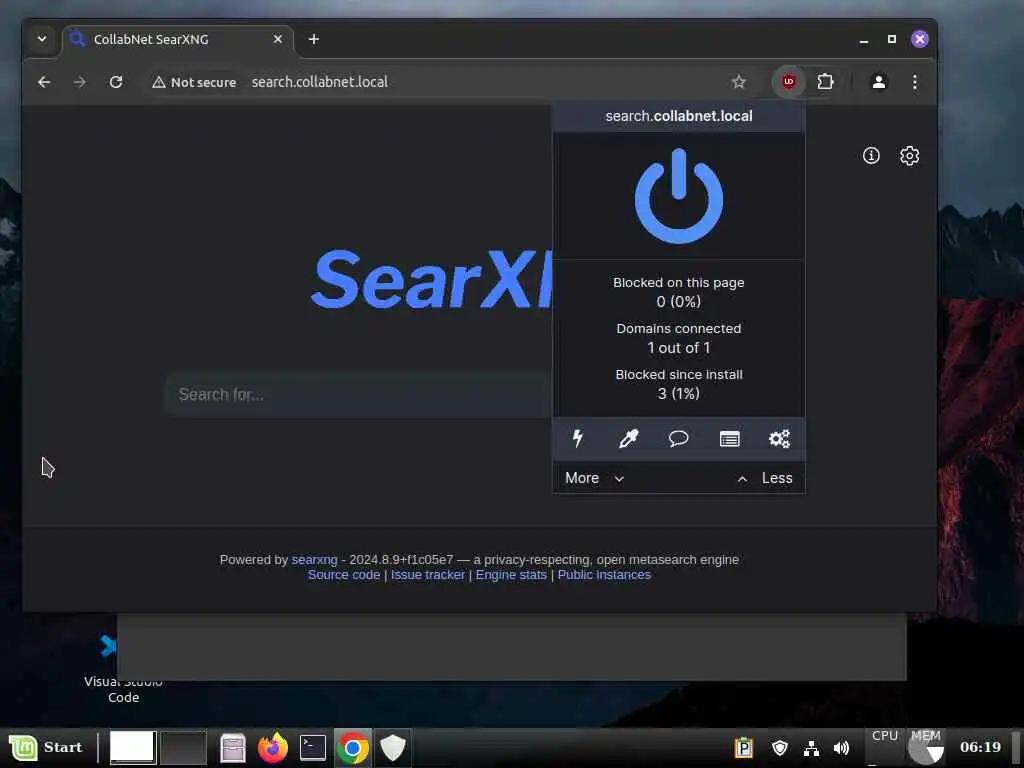Image resolution: width=1024 pixels, height=768 pixels.
Task: Open Chrome three-dot menu
Action: tap(914, 82)
